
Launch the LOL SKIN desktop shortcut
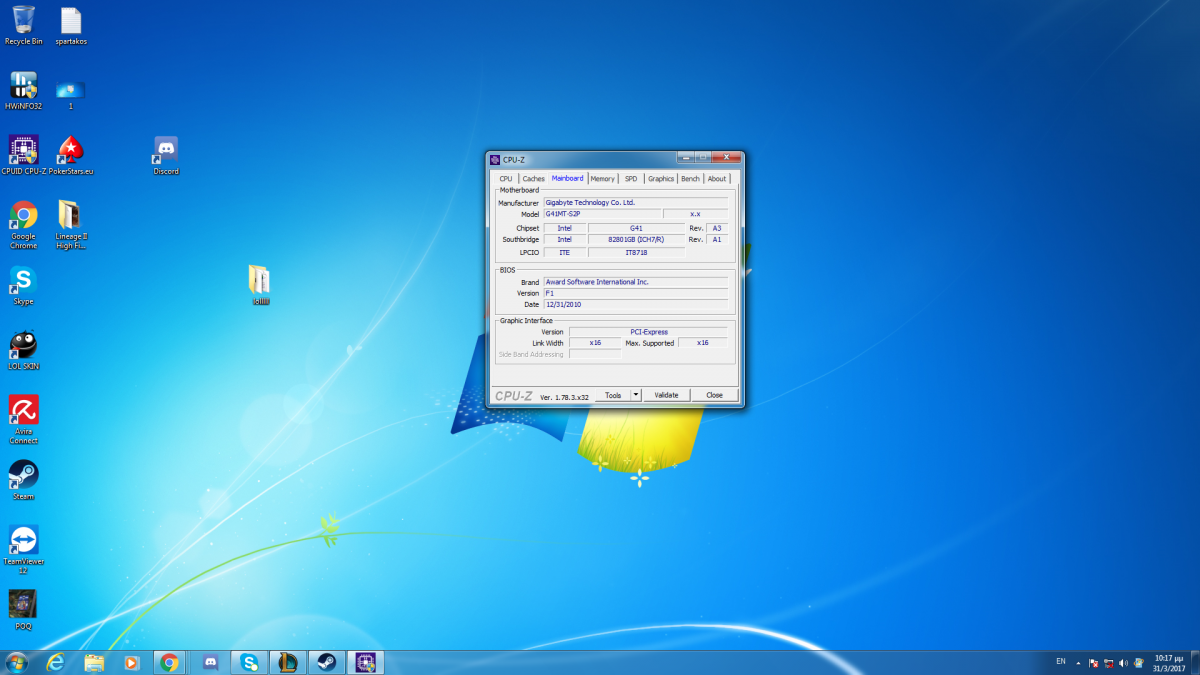[x=23, y=351]
